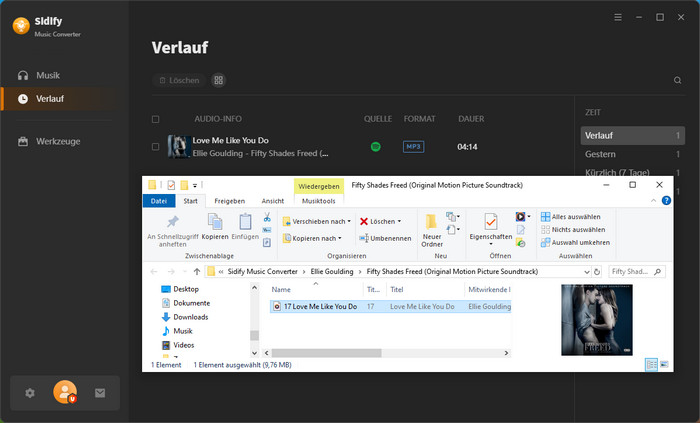700x423 pixels.
Task: Click Sidify Music Converter in address path
Action: (x=262, y=271)
